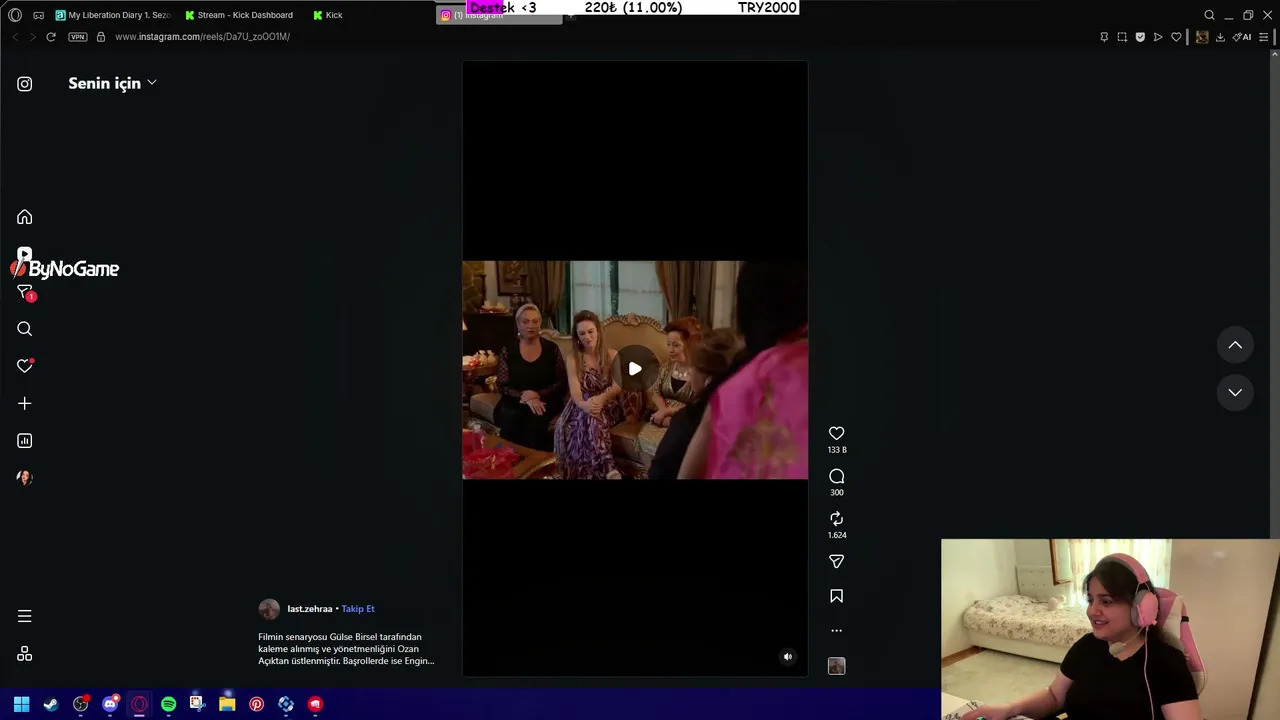This screenshot has width=1280, height=720.
Task: Reload the page with the refresh icon
Action: click(x=51, y=37)
